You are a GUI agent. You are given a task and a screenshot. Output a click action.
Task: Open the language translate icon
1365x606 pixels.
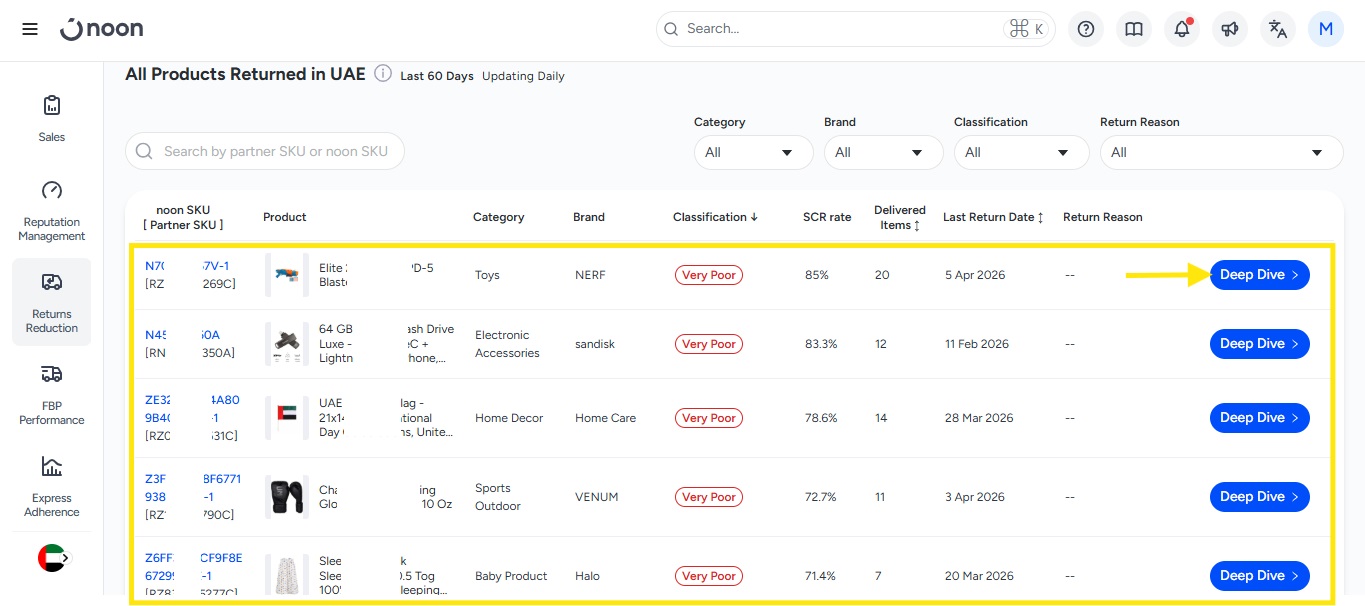coord(1278,29)
